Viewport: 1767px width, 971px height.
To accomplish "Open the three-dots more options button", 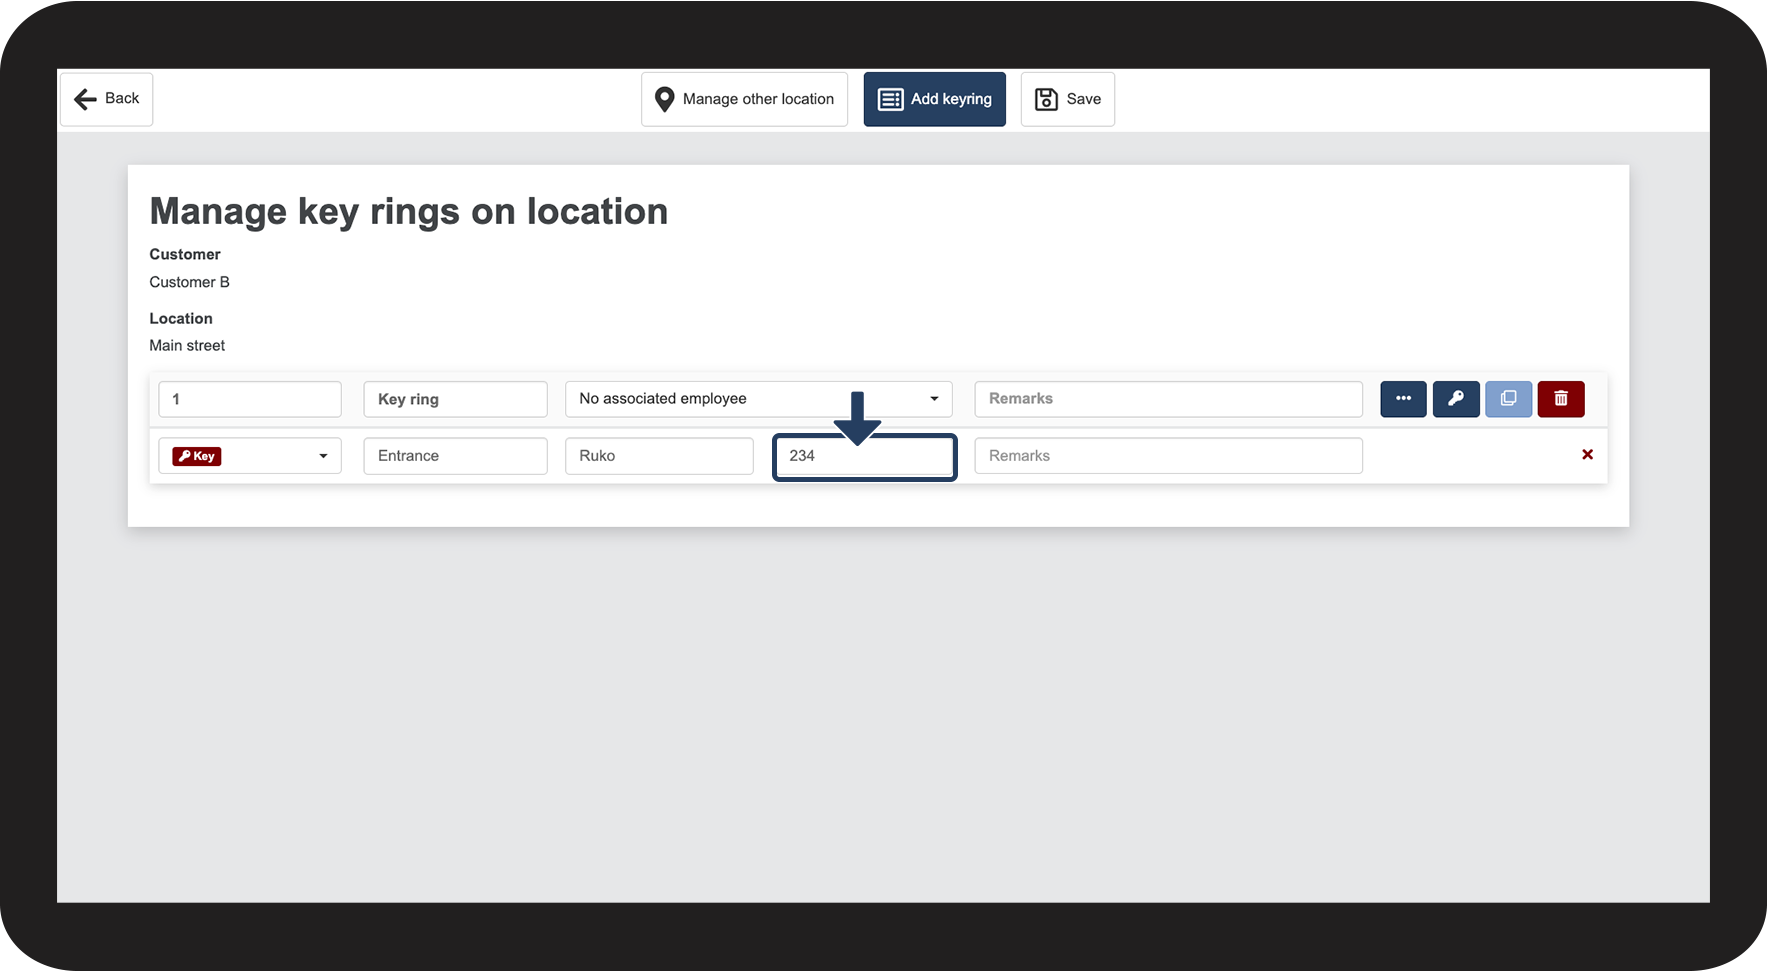I will pos(1403,399).
